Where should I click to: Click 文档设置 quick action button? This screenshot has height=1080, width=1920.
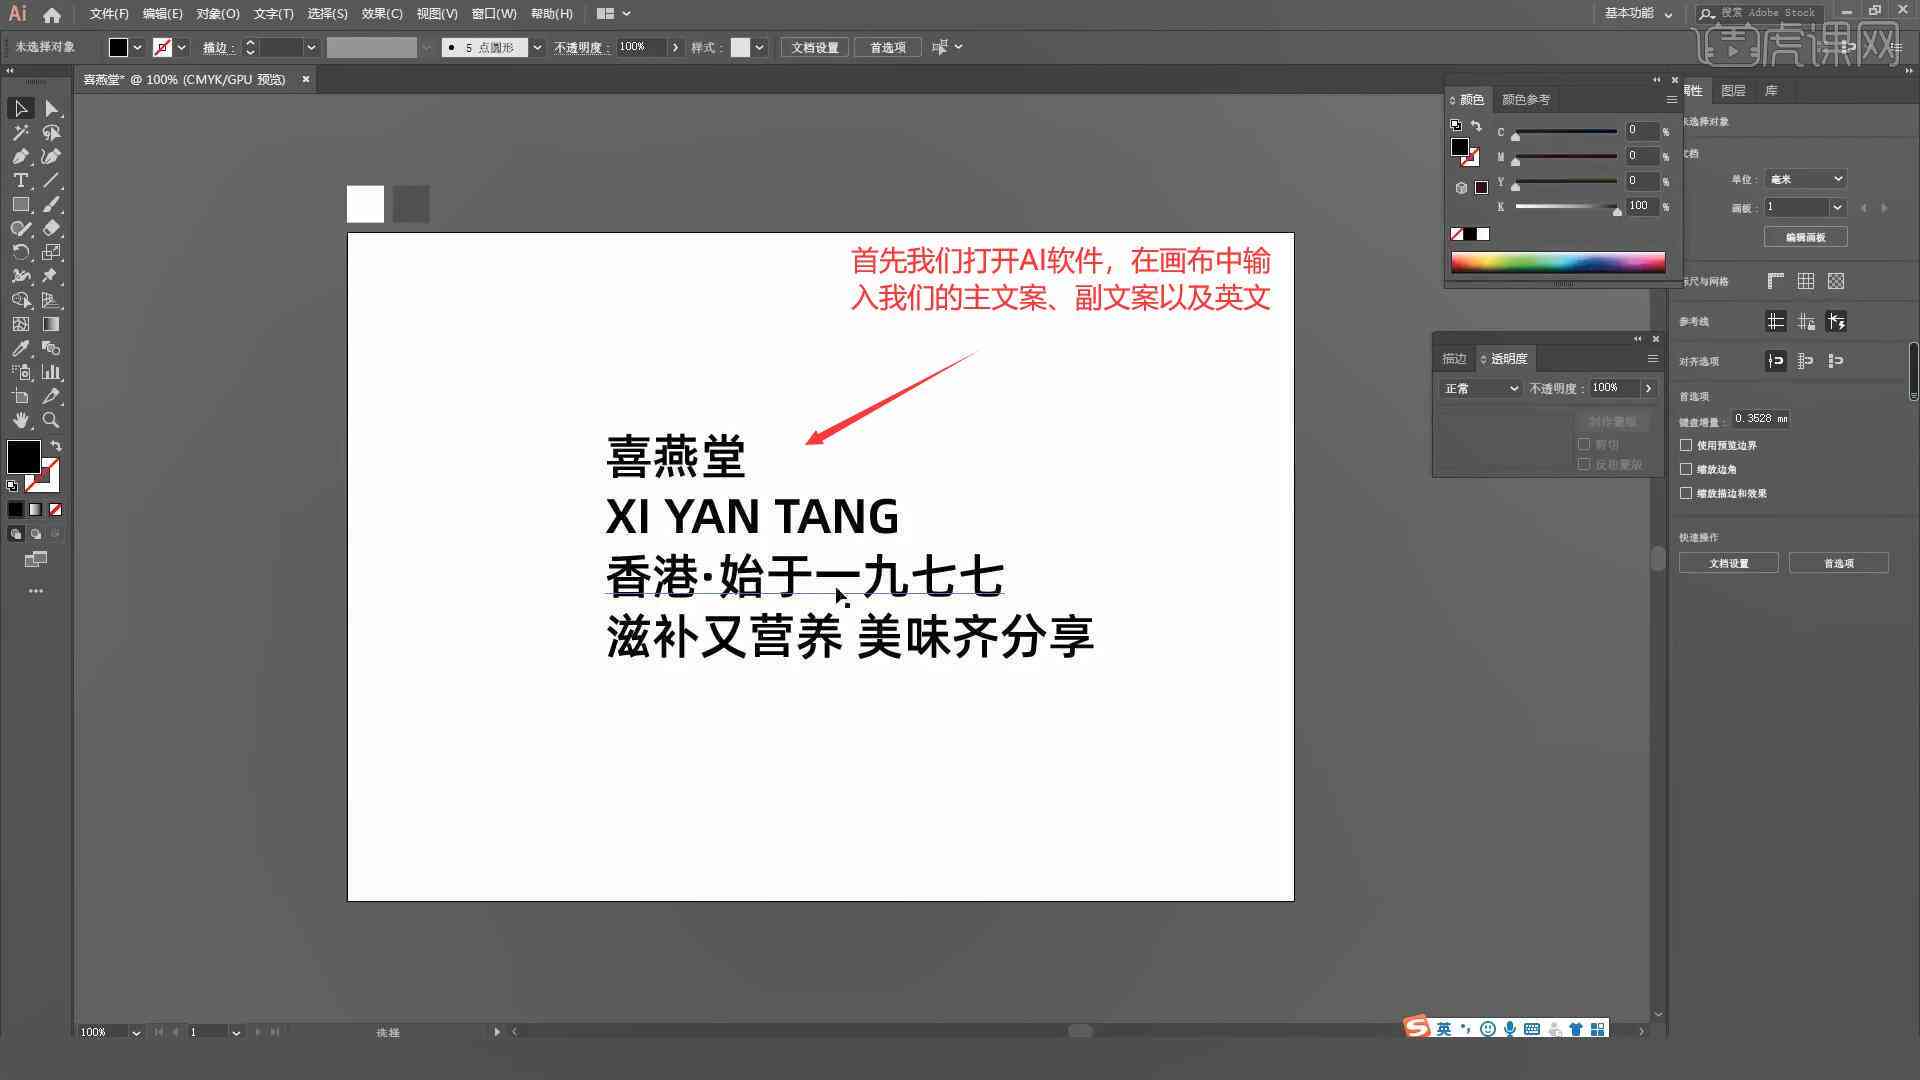coord(1731,563)
